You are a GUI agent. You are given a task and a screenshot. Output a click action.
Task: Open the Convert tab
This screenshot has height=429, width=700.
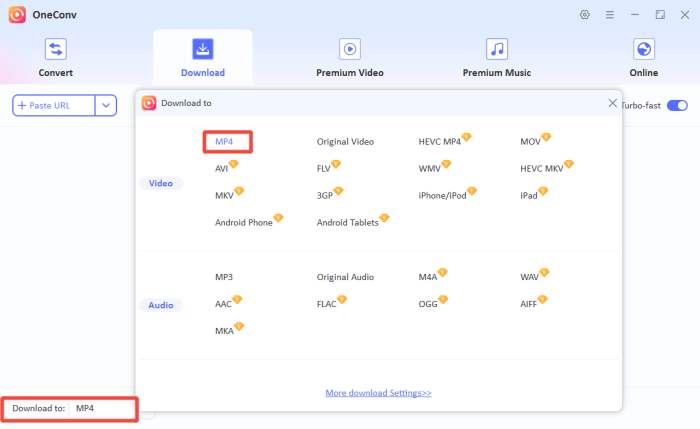click(x=55, y=58)
